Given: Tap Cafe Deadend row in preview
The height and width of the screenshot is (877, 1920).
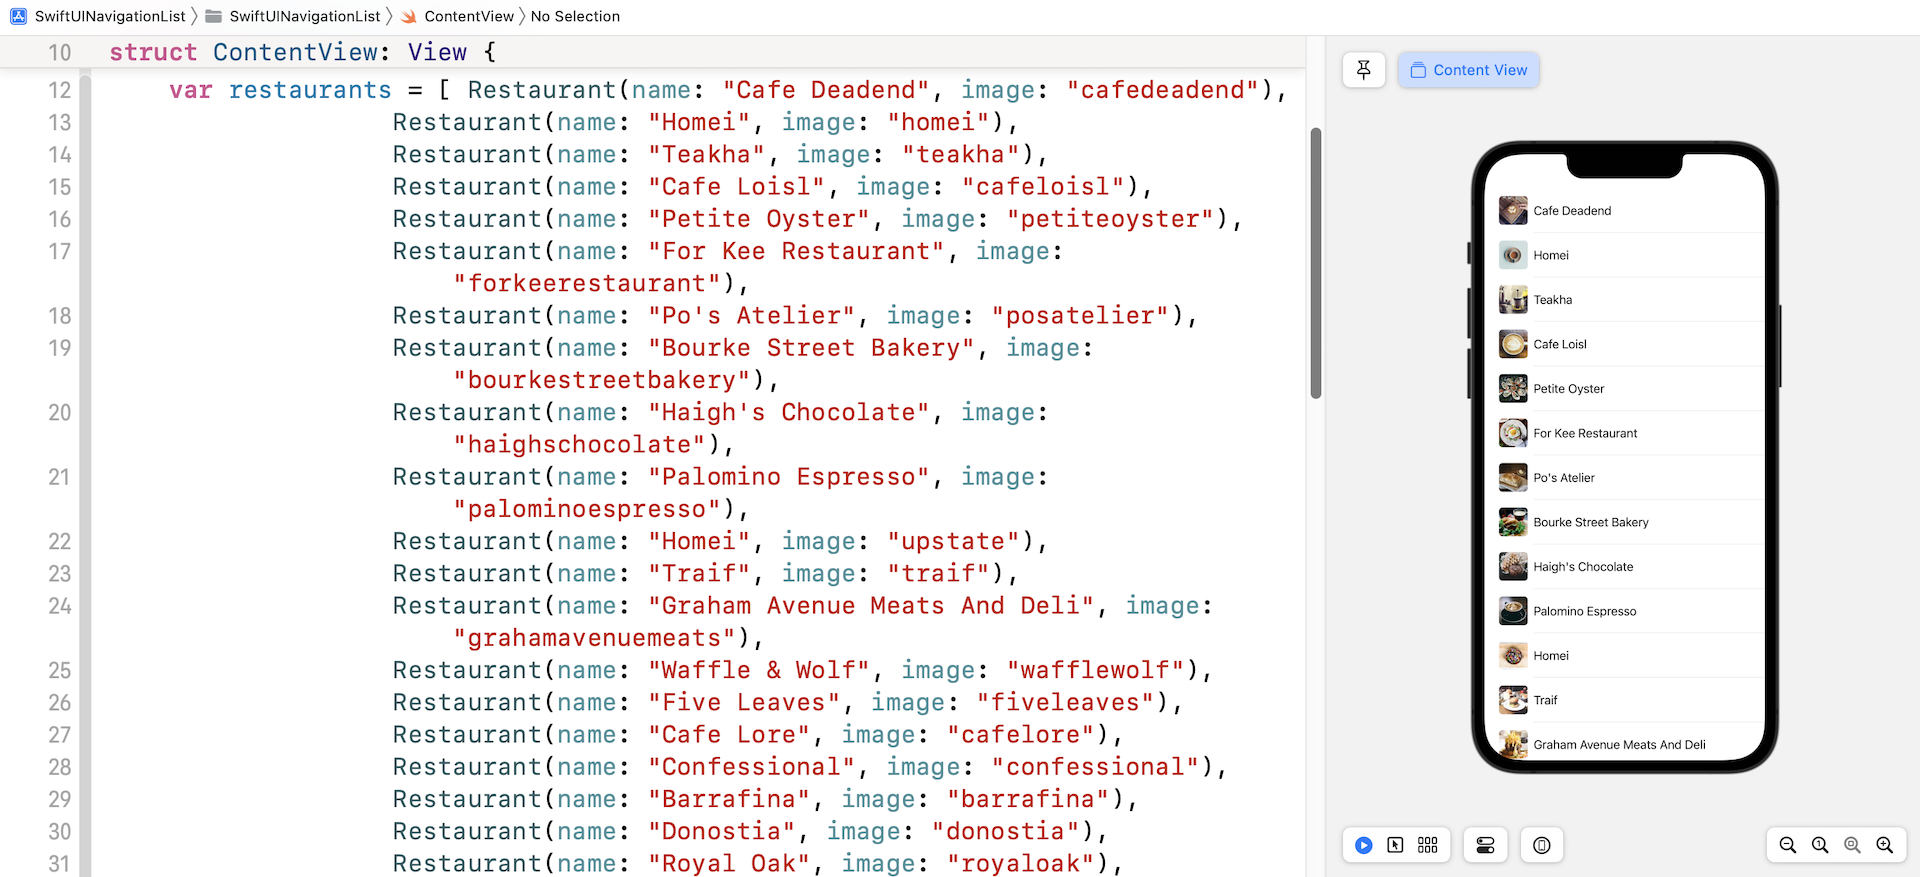Looking at the screenshot, I should pos(1625,211).
